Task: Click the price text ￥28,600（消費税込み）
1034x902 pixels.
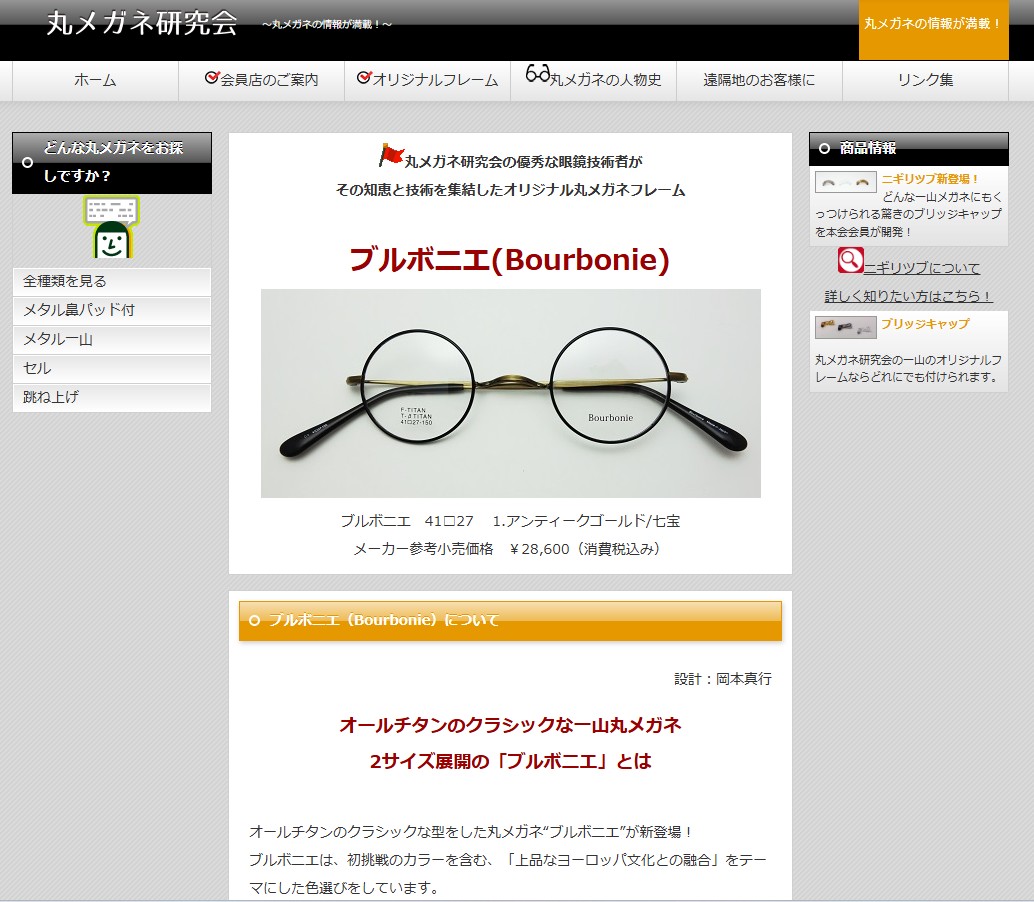Action: coord(585,549)
